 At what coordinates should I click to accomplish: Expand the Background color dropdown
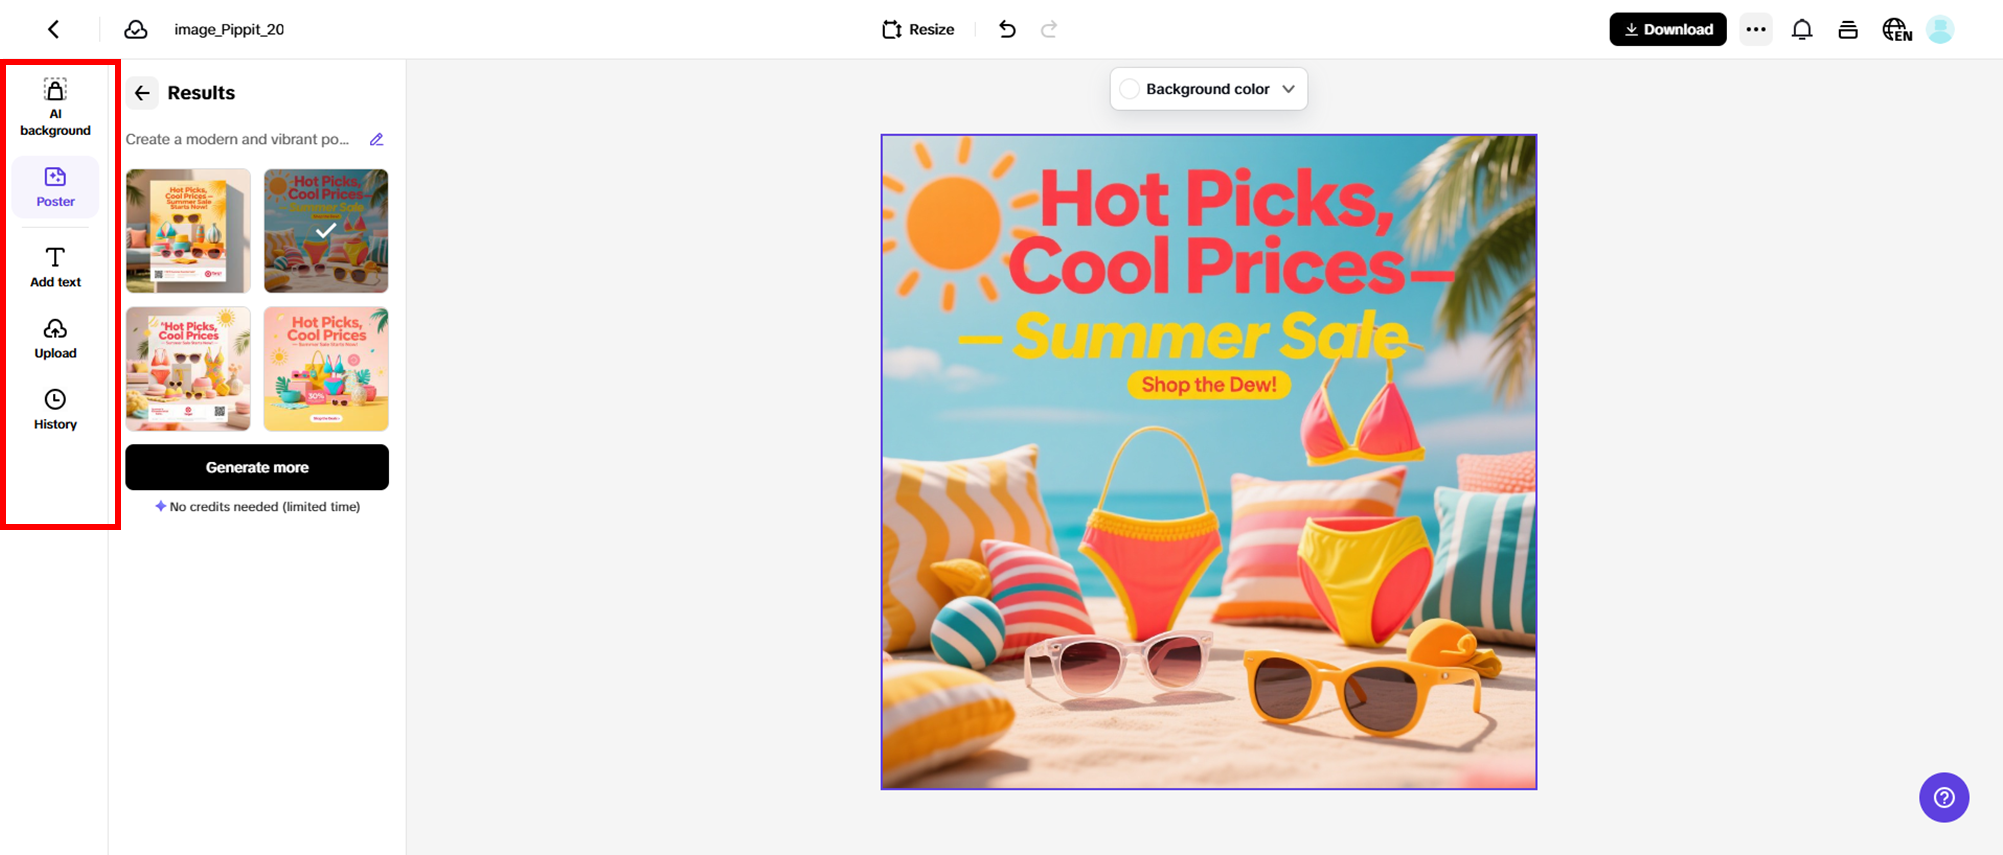point(1289,89)
